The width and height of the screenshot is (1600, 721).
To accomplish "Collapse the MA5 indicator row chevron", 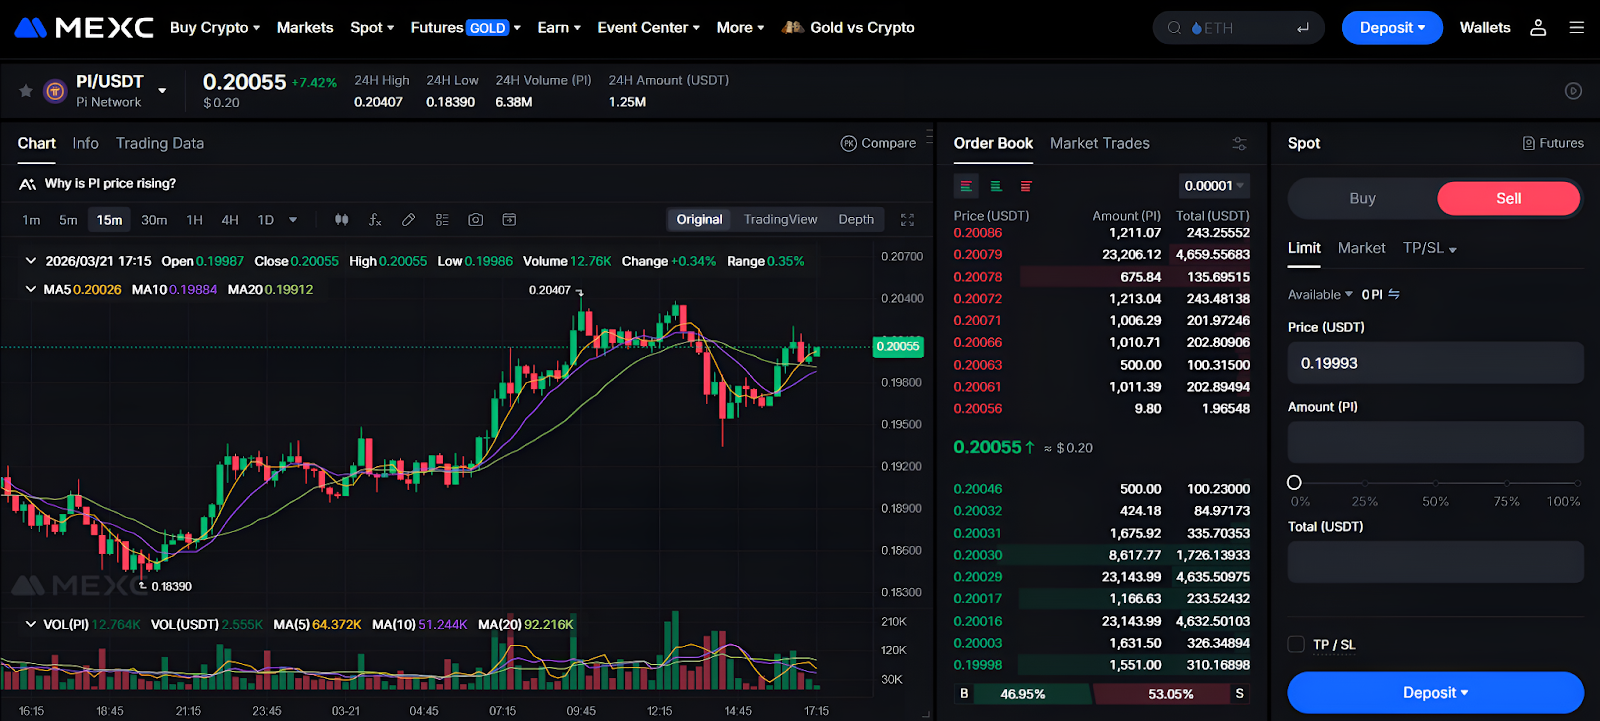I will (x=30, y=289).
